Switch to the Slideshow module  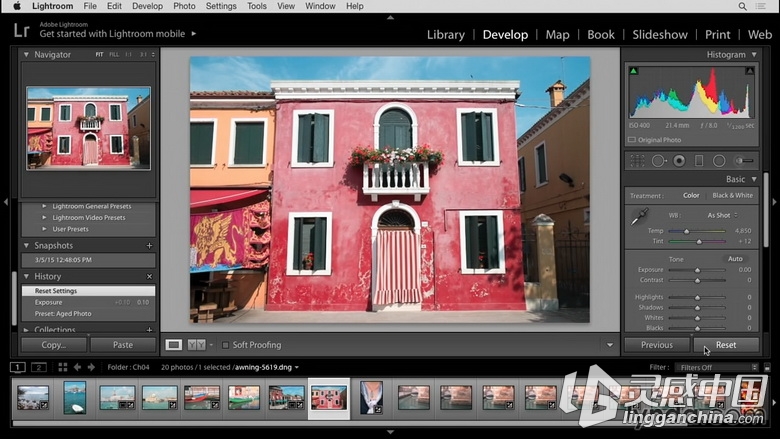coord(660,34)
